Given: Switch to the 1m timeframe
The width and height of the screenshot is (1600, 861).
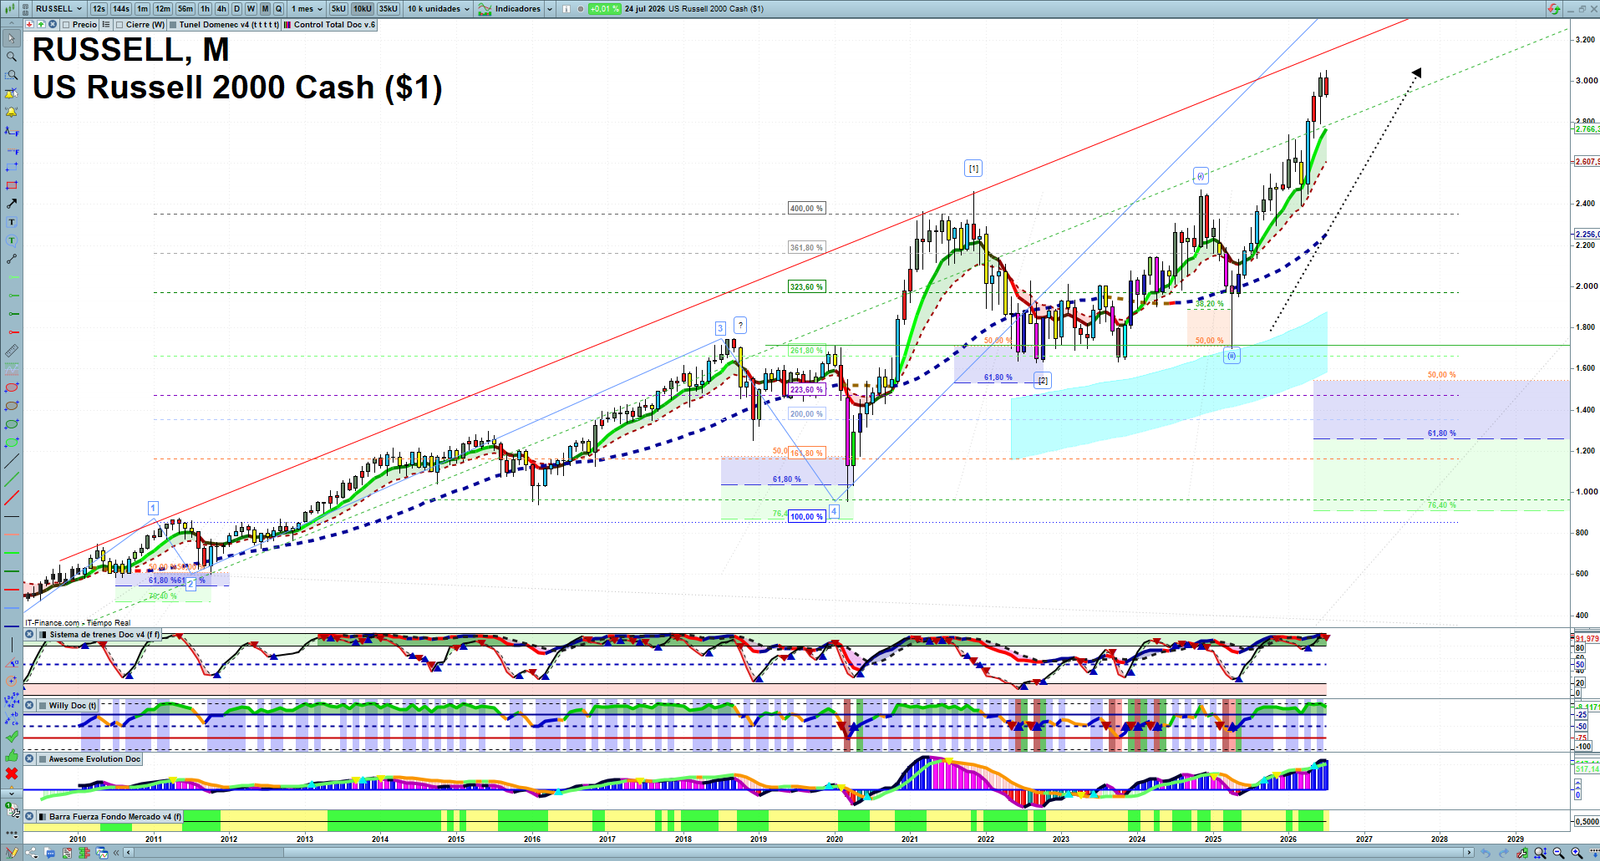Looking at the screenshot, I should pyautogui.click(x=143, y=9).
